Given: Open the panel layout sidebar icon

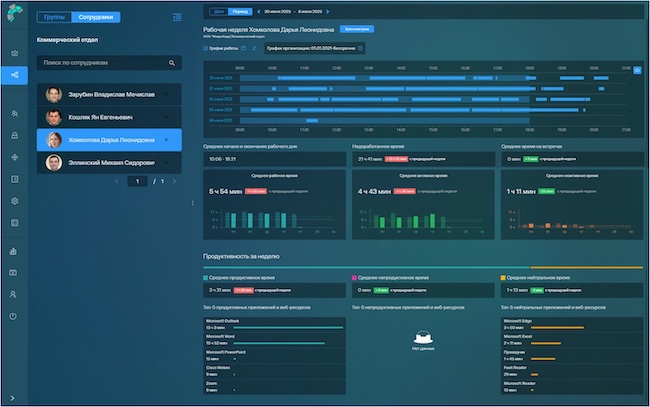Looking at the screenshot, I should click(15, 179).
